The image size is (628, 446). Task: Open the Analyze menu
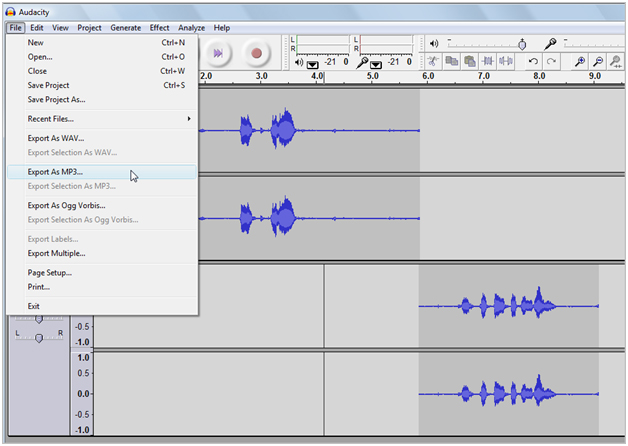191,28
